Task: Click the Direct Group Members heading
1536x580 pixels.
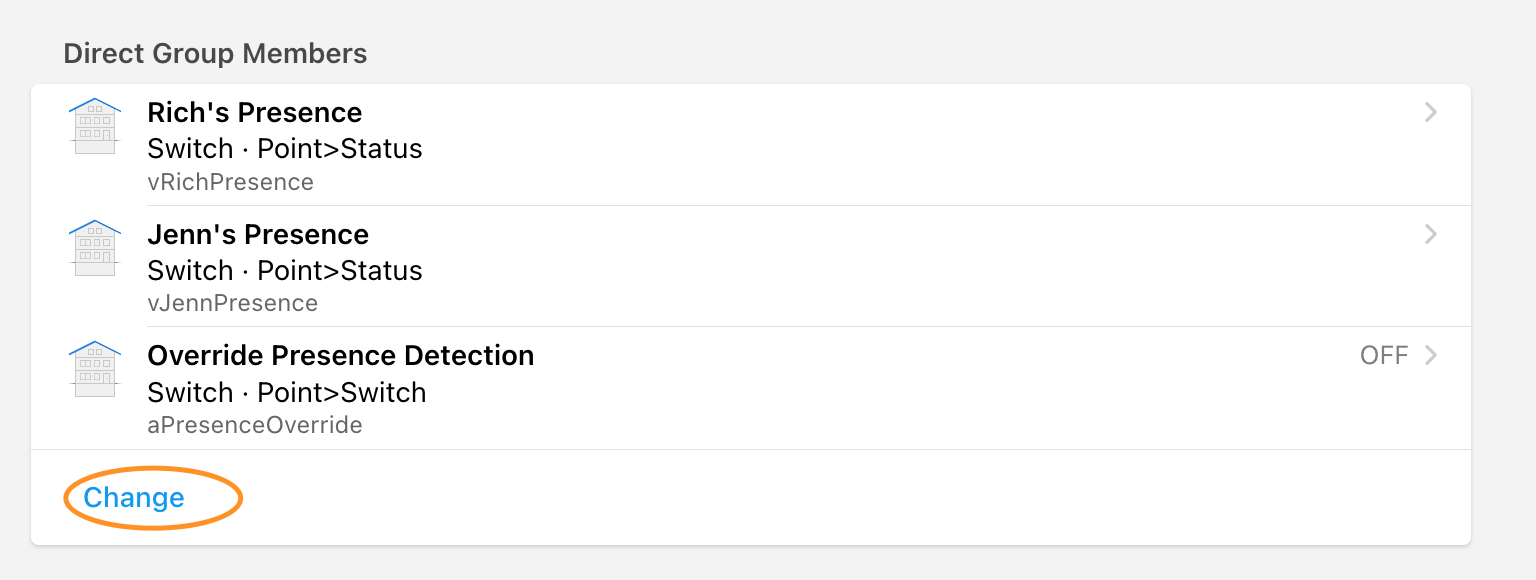Action: point(215,53)
